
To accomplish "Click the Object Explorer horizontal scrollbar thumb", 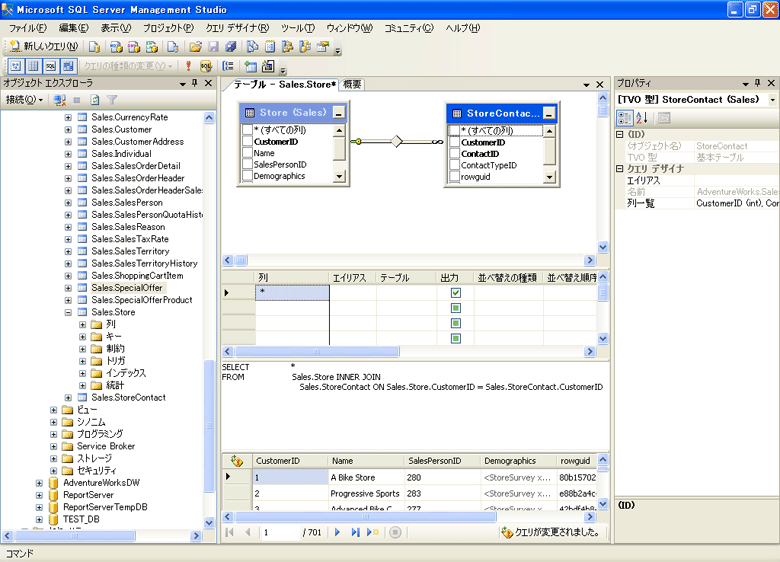I will [x=75, y=536].
